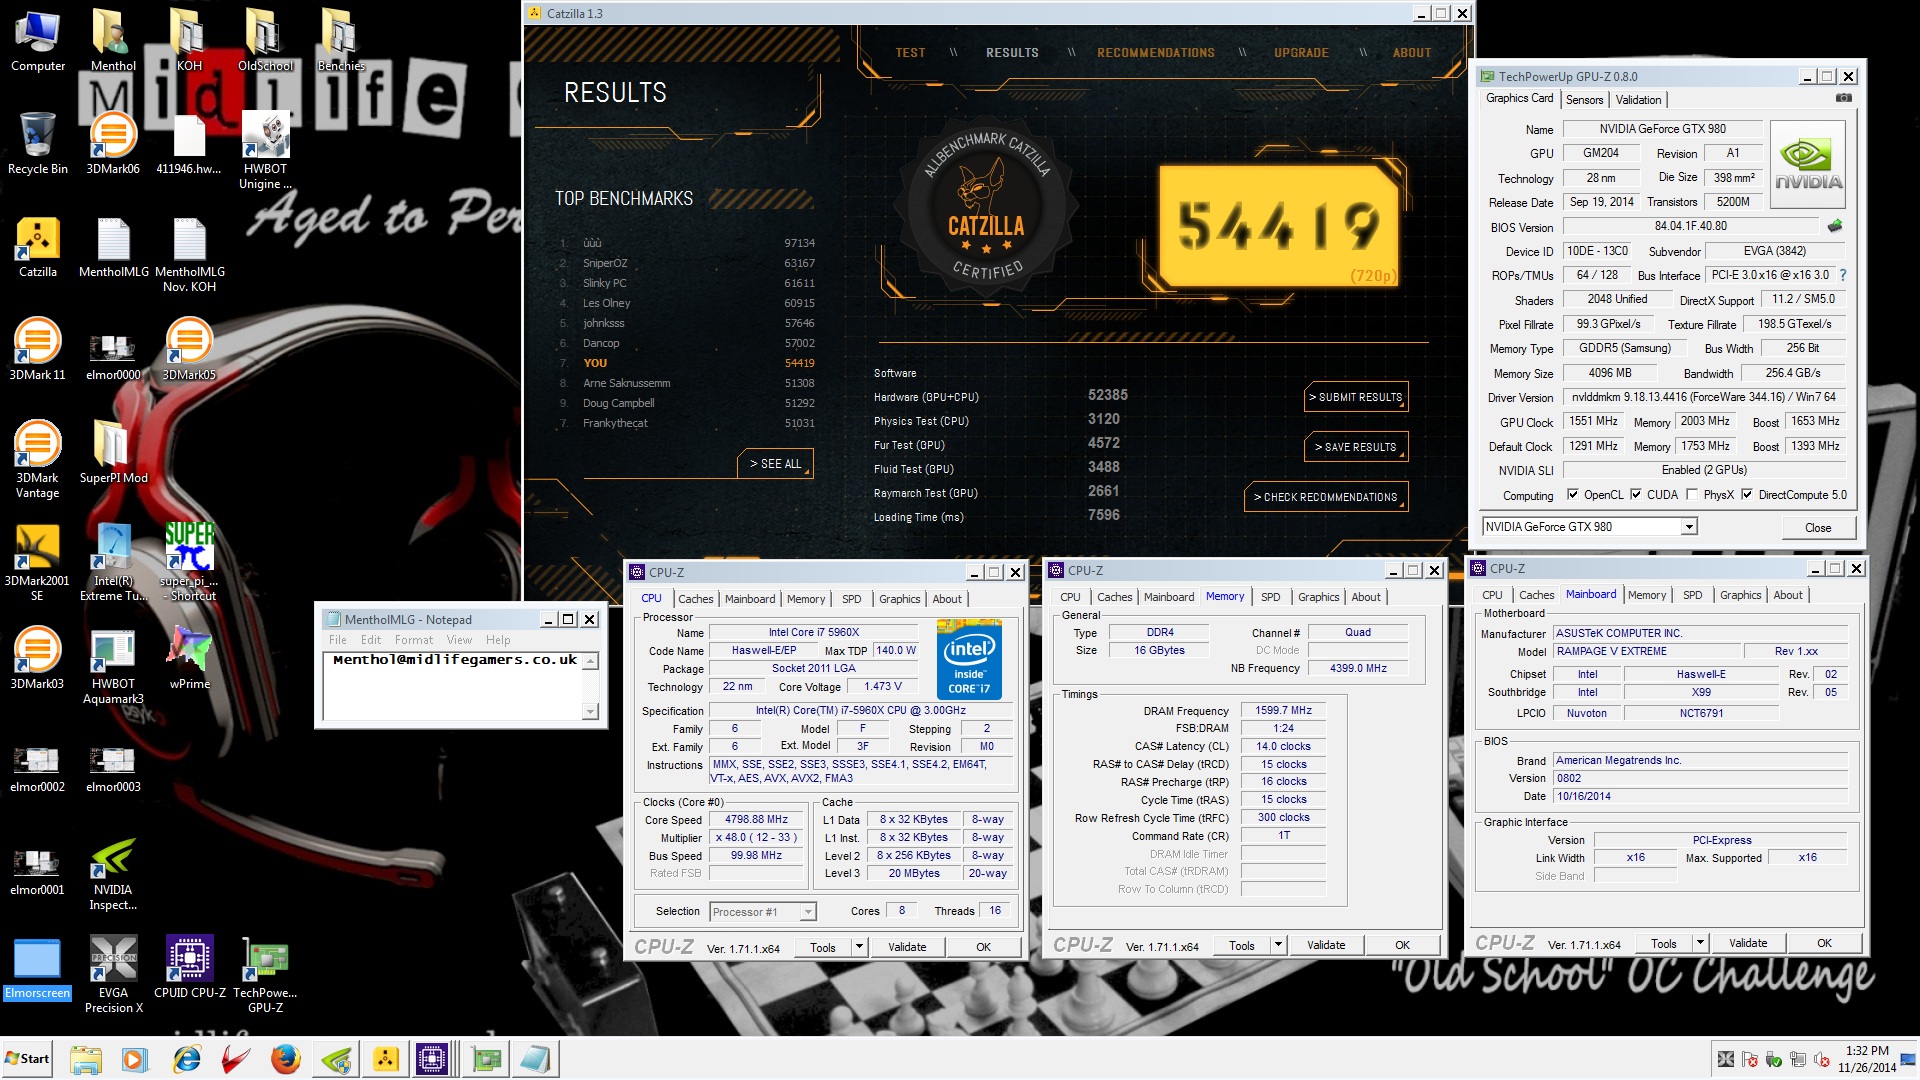Toggle the CUDA checkbox in GPU-Z

[1636, 495]
